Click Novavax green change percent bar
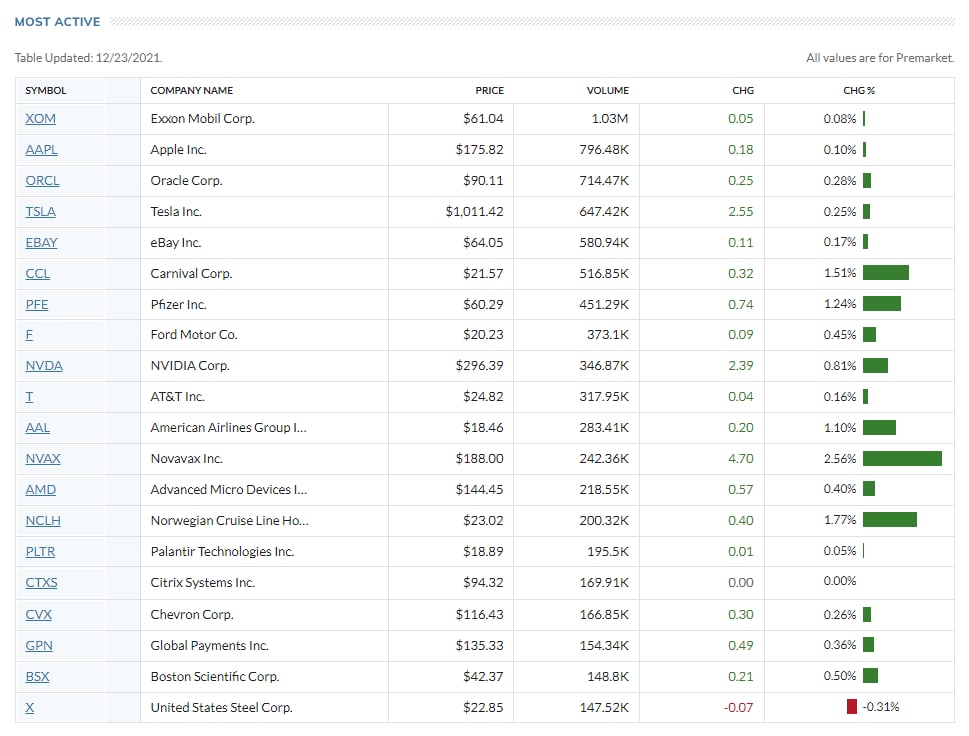 pyautogui.click(x=902, y=459)
